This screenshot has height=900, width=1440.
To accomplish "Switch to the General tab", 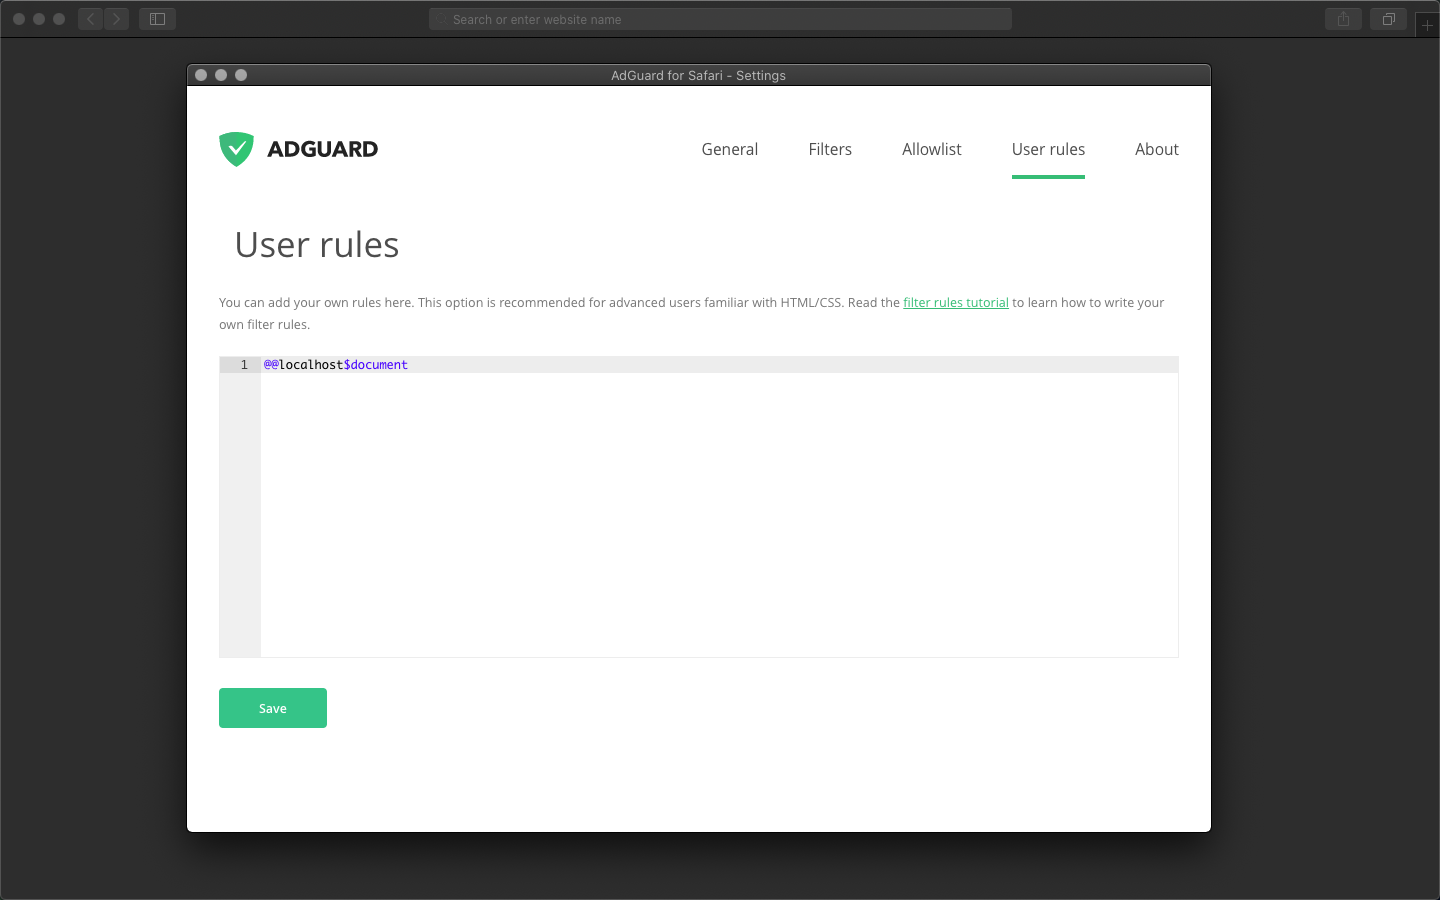I will (x=729, y=148).
